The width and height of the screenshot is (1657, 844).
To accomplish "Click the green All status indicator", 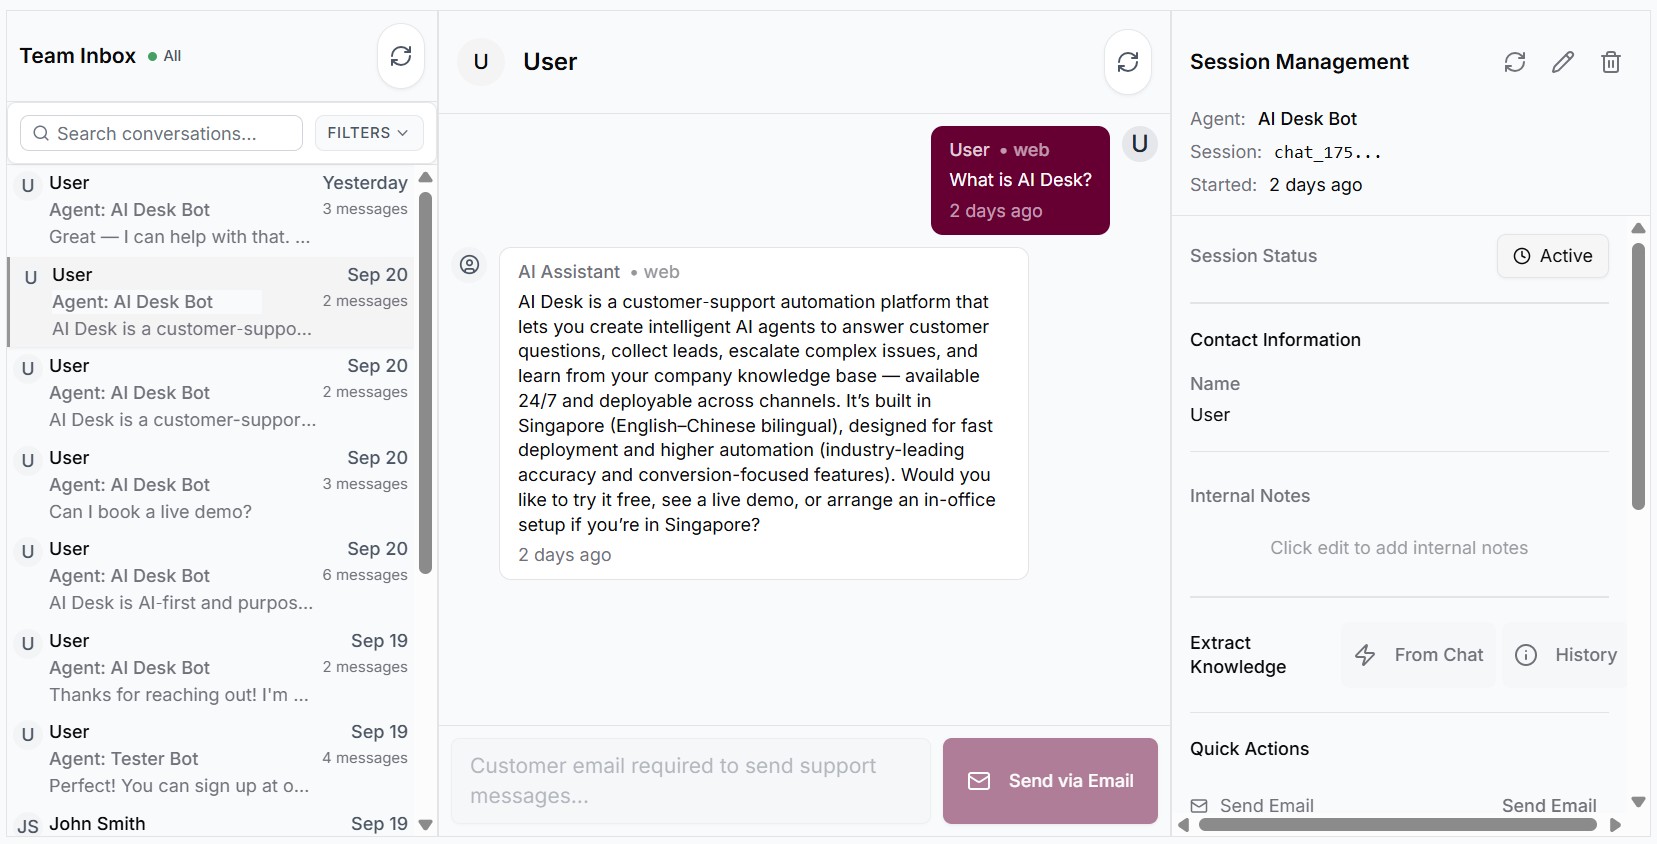I will click(x=153, y=55).
